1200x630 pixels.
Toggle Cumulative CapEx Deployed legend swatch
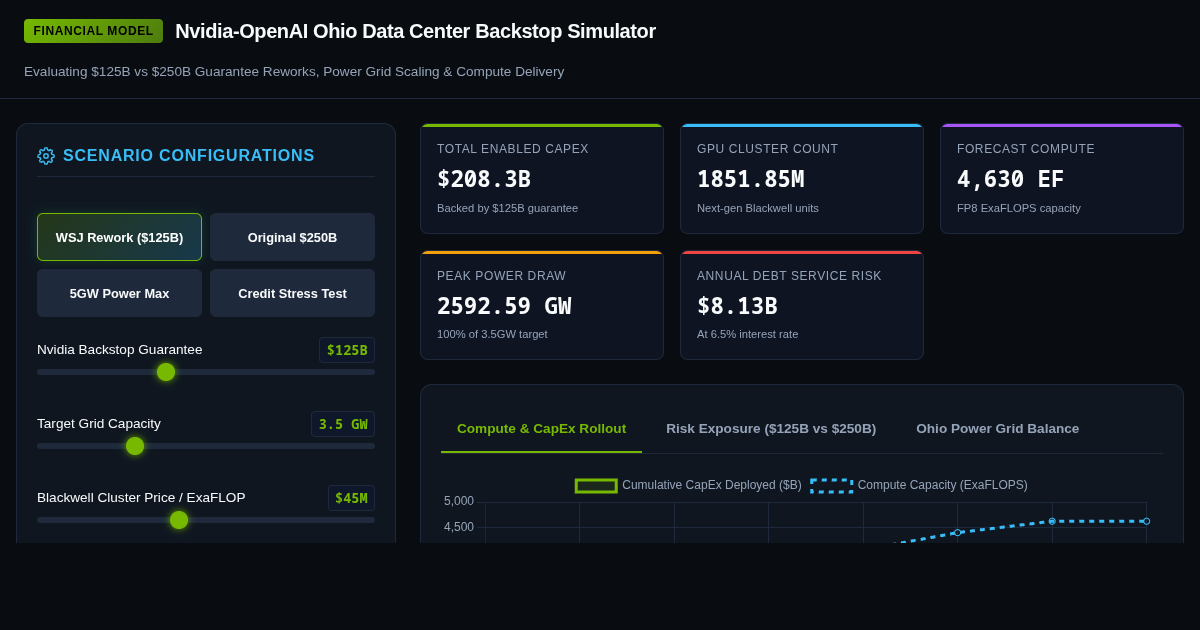click(596, 486)
